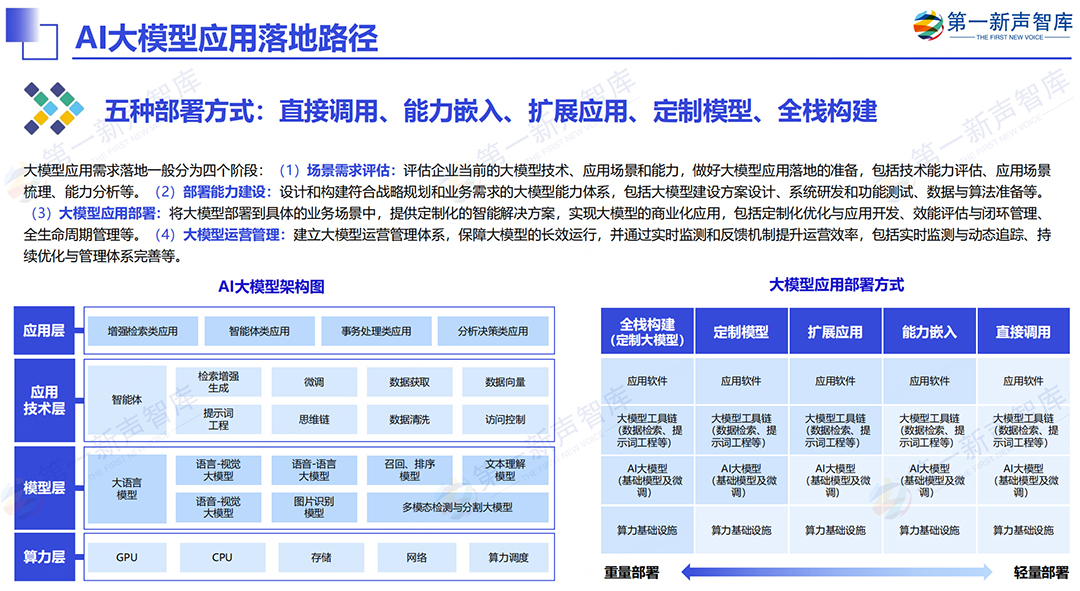Open the 全栈构建 column header

coord(647,331)
